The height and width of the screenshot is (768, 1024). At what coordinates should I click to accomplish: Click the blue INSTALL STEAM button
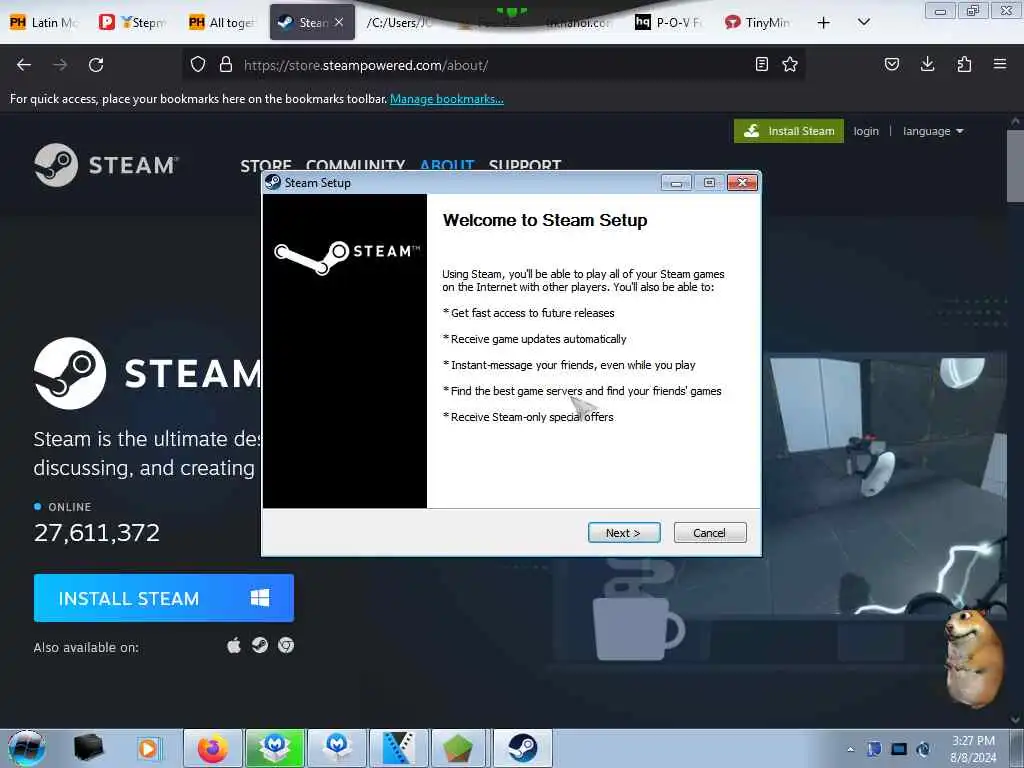point(164,598)
